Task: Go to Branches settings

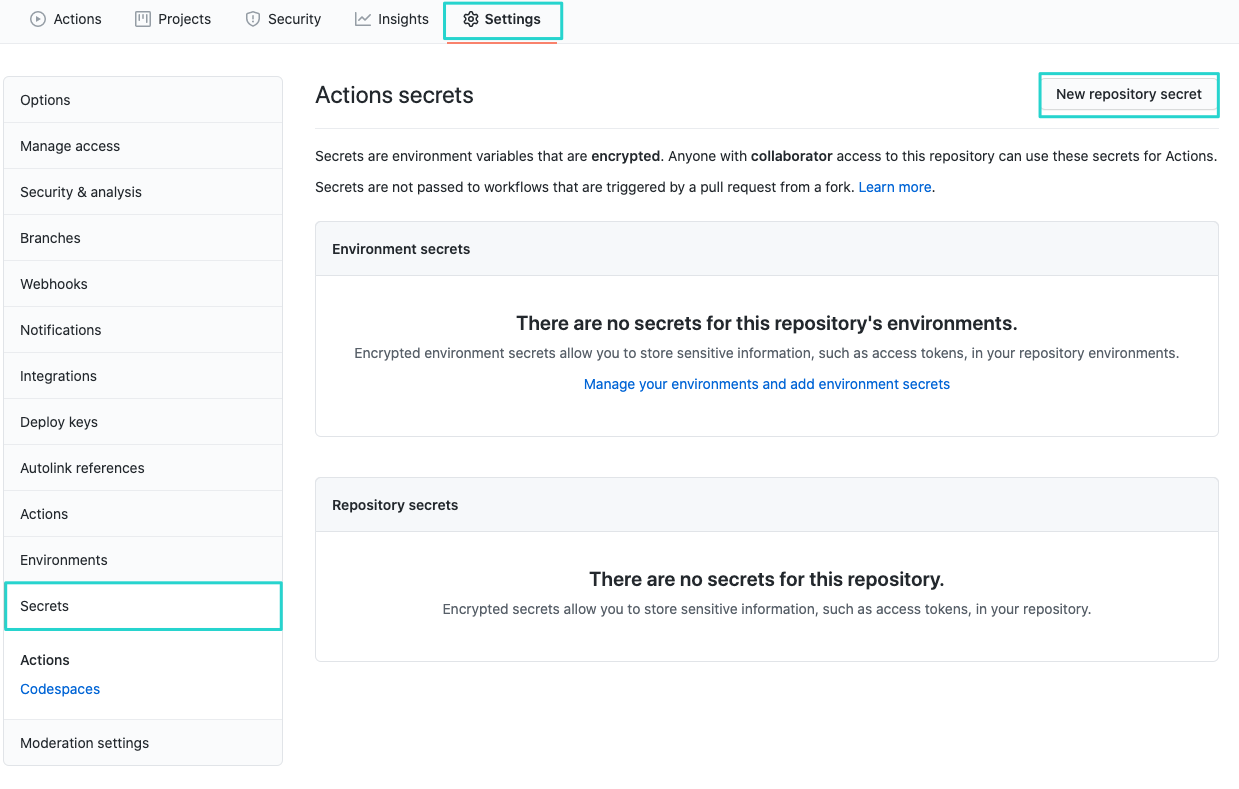Action: pyautogui.click(x=51, y=237)
